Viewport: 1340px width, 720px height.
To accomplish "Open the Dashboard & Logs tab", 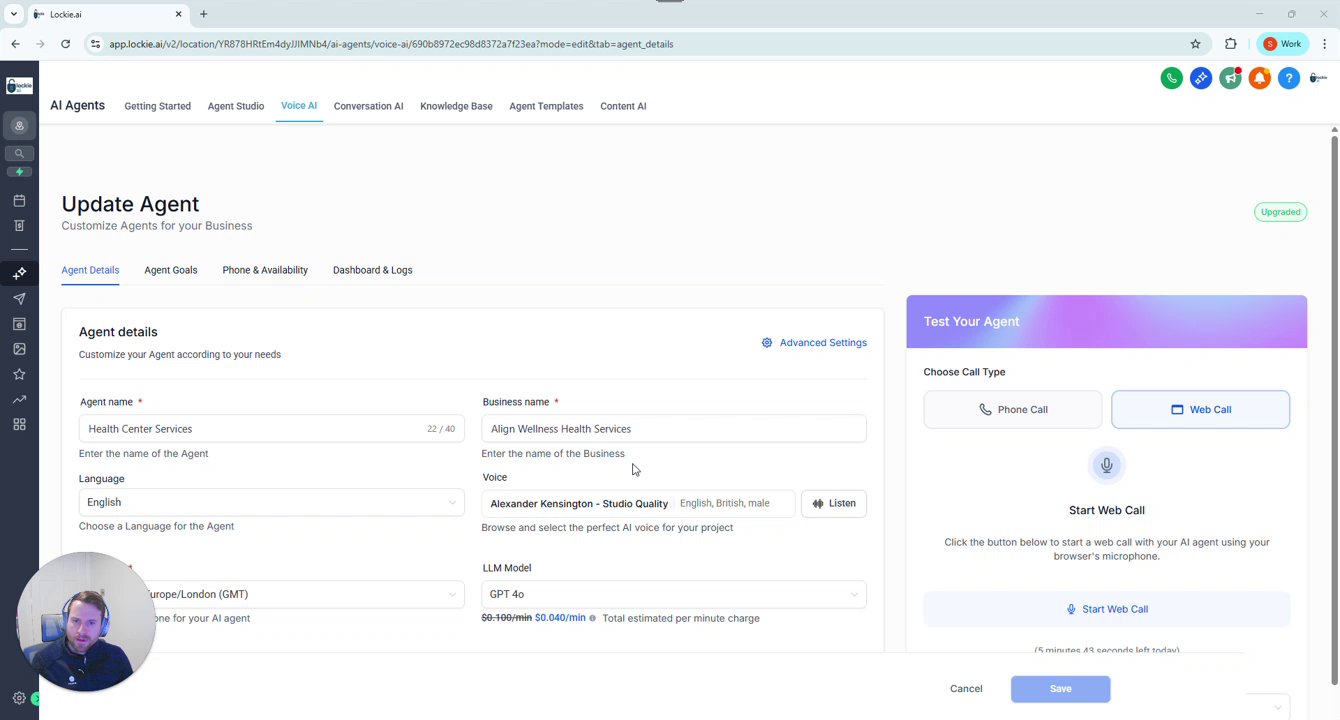I will coord(372,270).
